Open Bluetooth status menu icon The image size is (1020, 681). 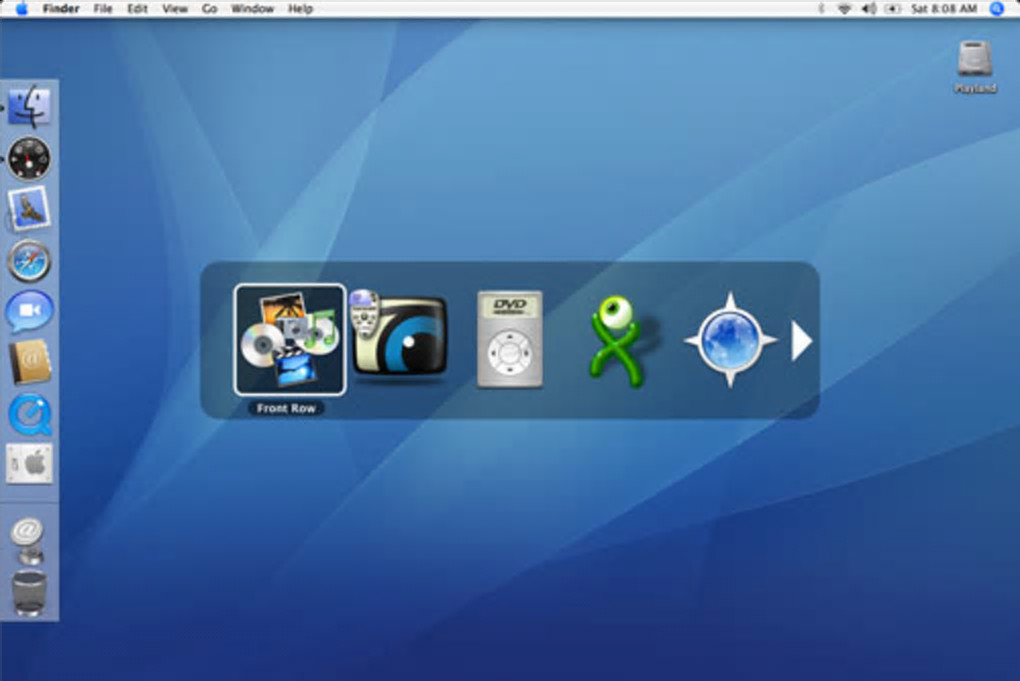(x=821, y=8)
